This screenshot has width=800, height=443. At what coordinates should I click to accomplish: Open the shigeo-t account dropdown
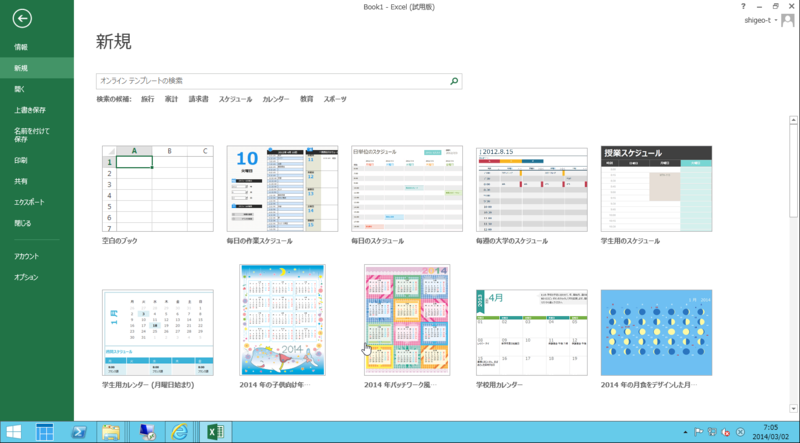761,20
